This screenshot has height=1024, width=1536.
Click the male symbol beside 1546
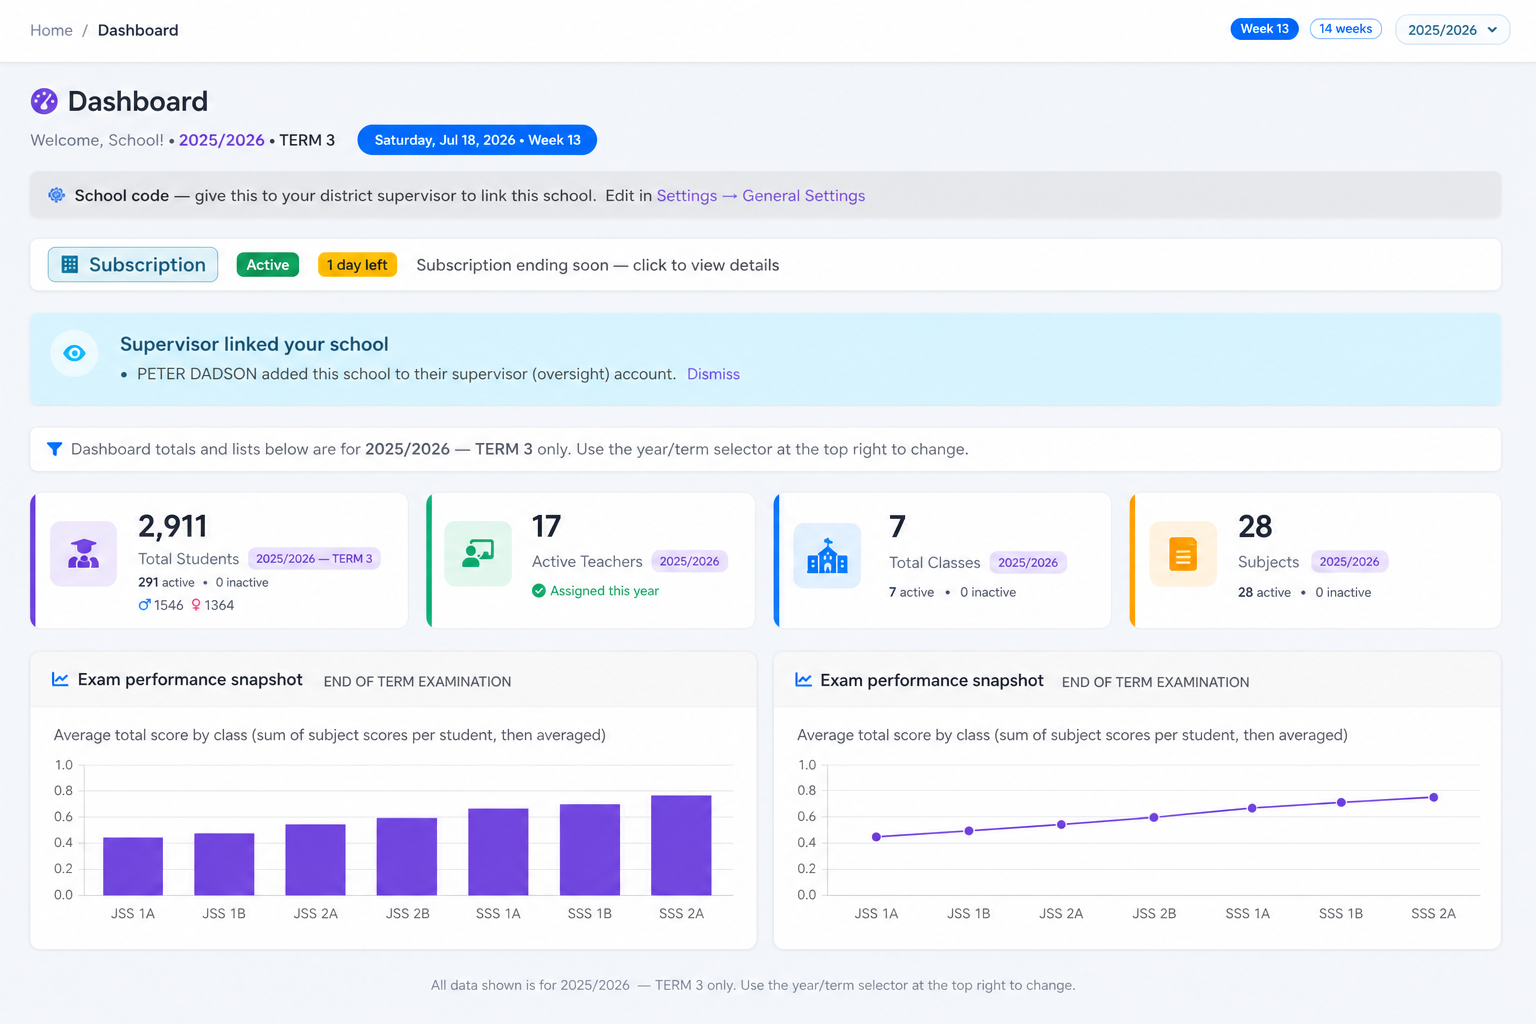(x=144, y=605)
